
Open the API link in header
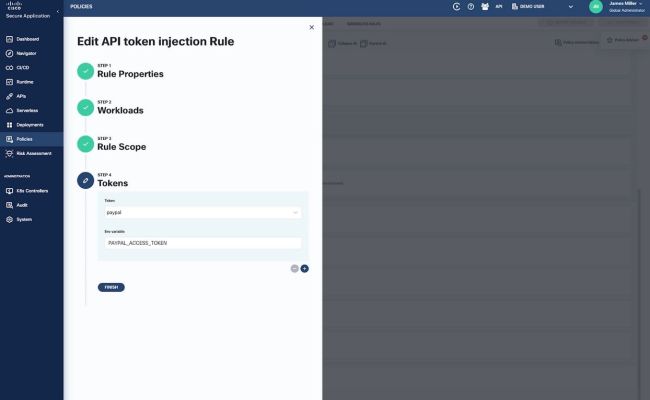(499, 7)
